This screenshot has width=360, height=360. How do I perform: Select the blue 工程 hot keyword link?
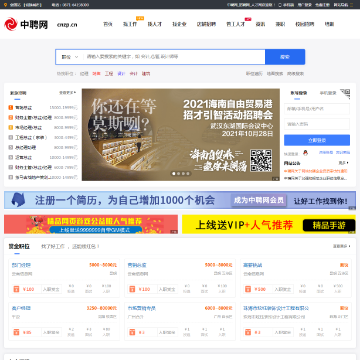[x=109, y=74]
